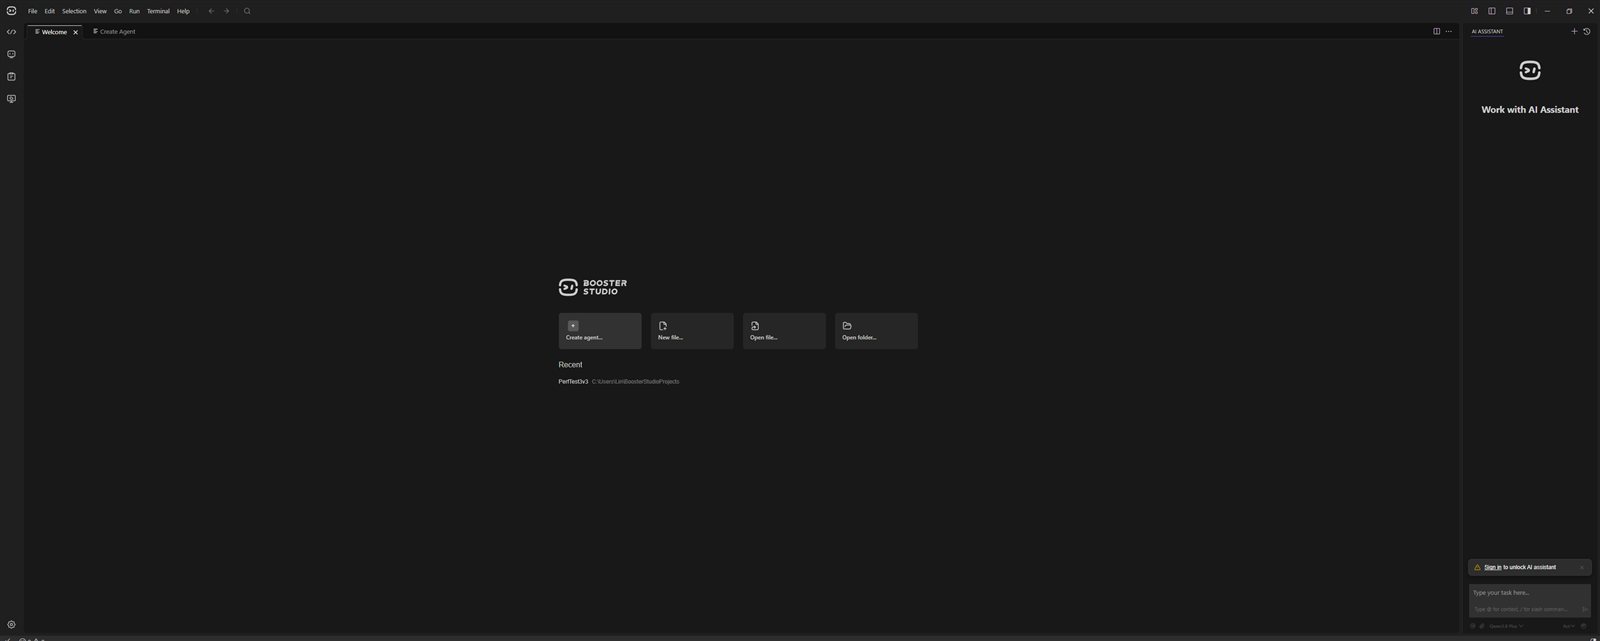Toggle the secondary side bar layout icon
The image size is (1600, 641).
click(x=1527, y=11)
